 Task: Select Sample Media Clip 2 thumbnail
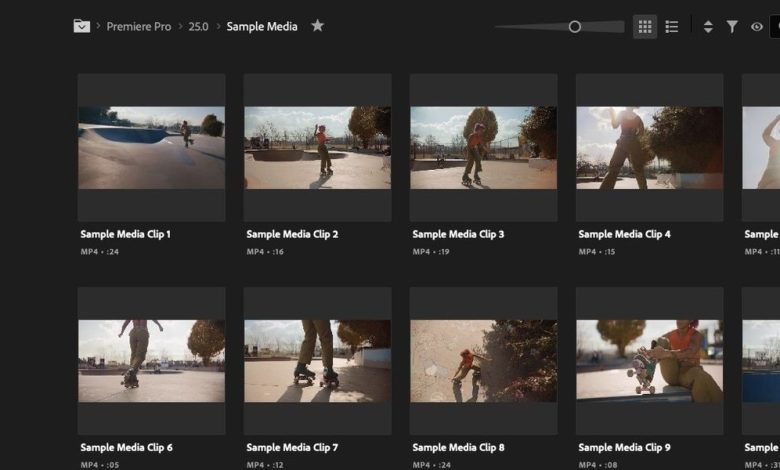coord(317,148)
